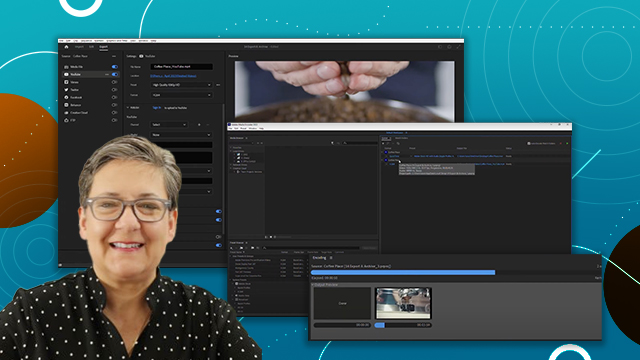Open the Watch Folders tab
The height and width of the screenshot is (360, 640).
(x=402, y=138)
